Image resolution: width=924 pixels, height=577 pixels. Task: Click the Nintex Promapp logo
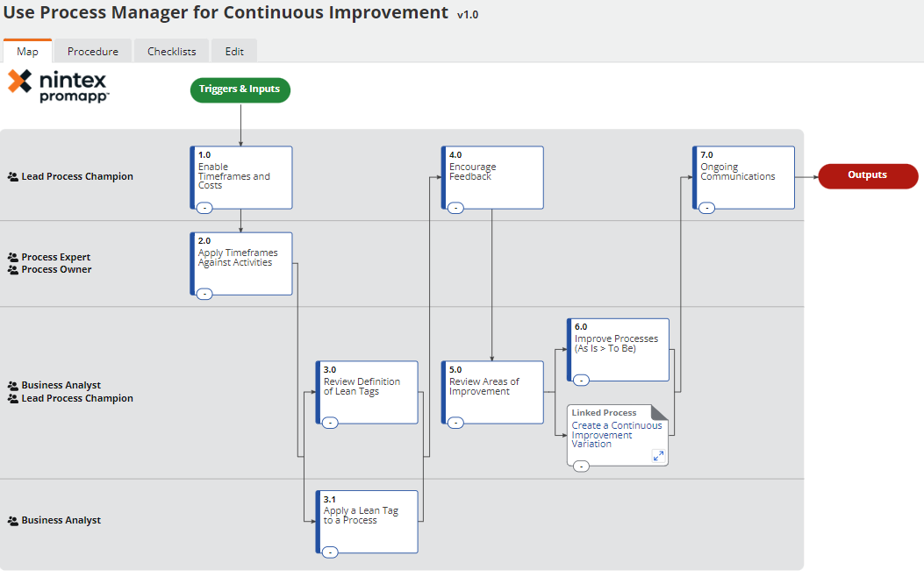pyautogui.click(x=58, y=86)
